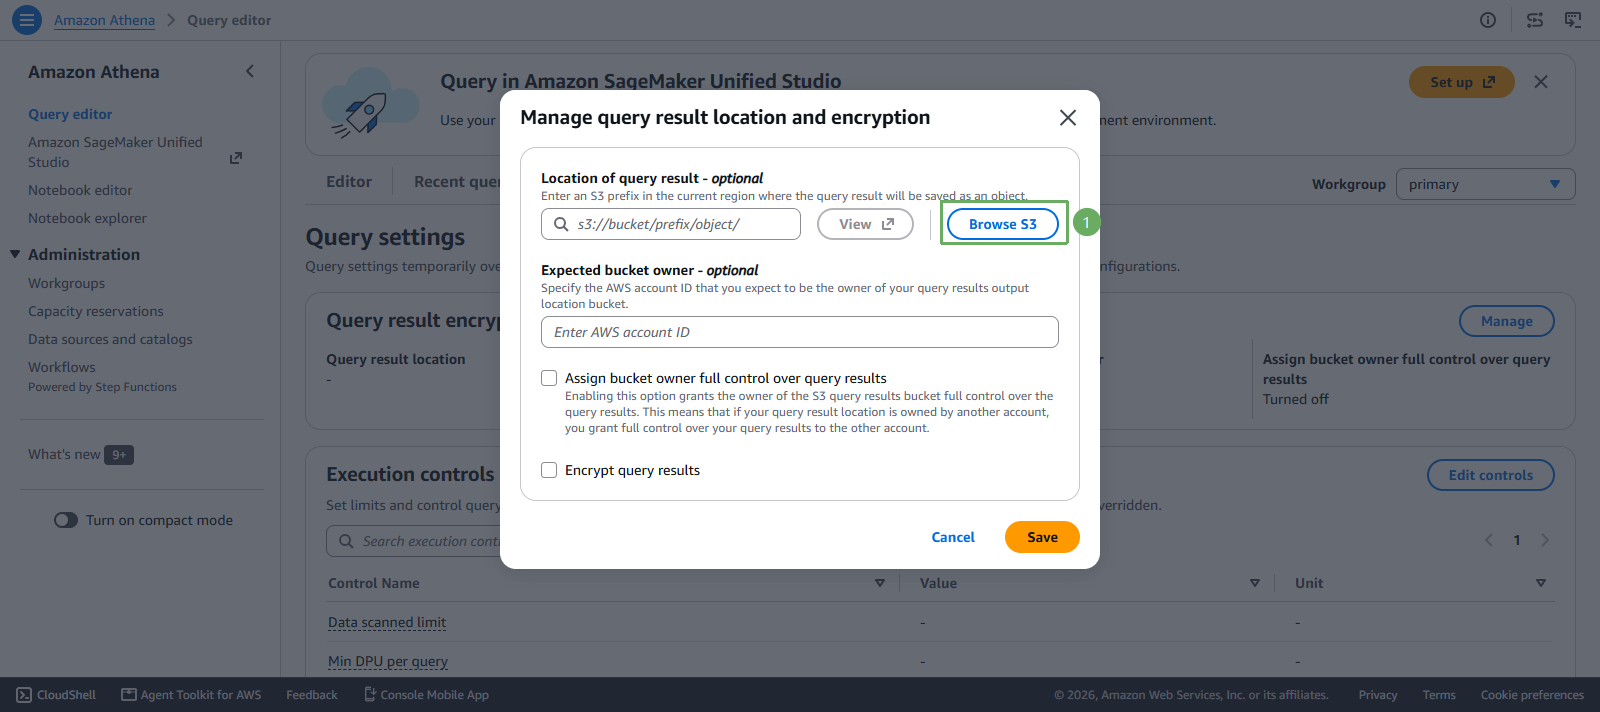Click the CloudShell icon in the footer
Image resolution: width=1600 pixels, height=712 pixels.
point(24,695)
